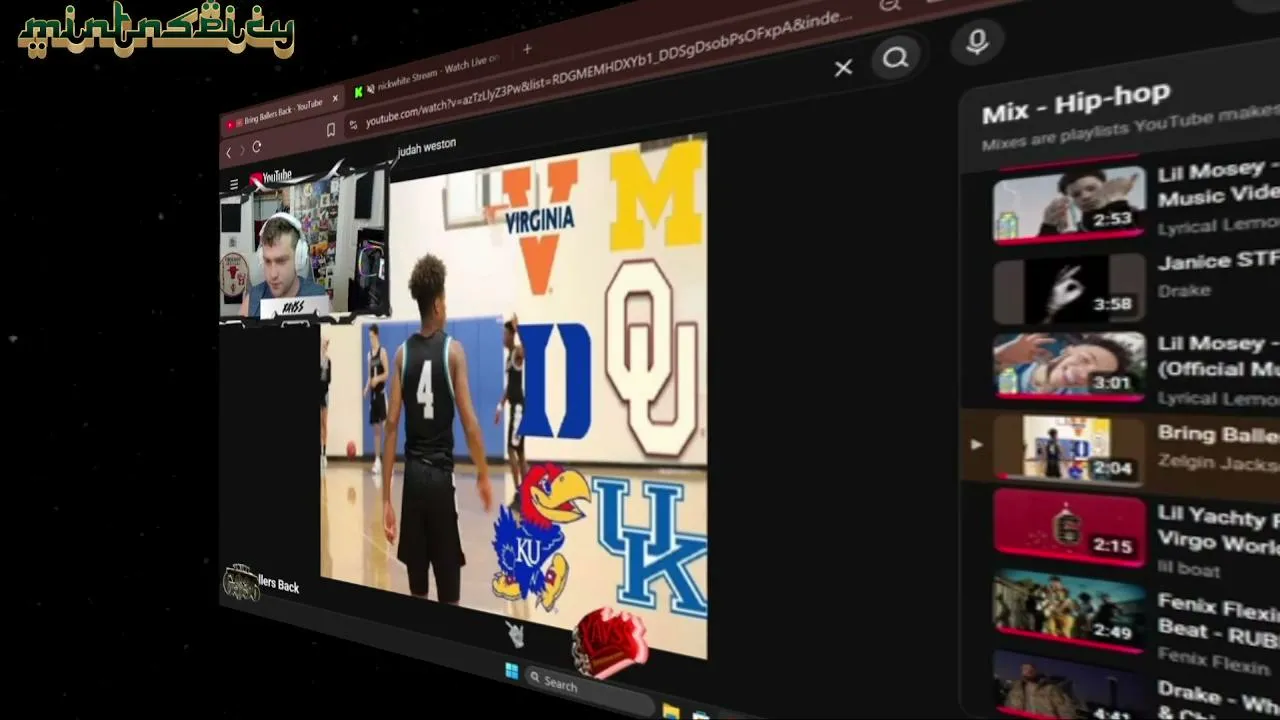This screenshot has width=1280, height=720.
Task: Click the Drake channel name under Janice
Action: 1184,291
